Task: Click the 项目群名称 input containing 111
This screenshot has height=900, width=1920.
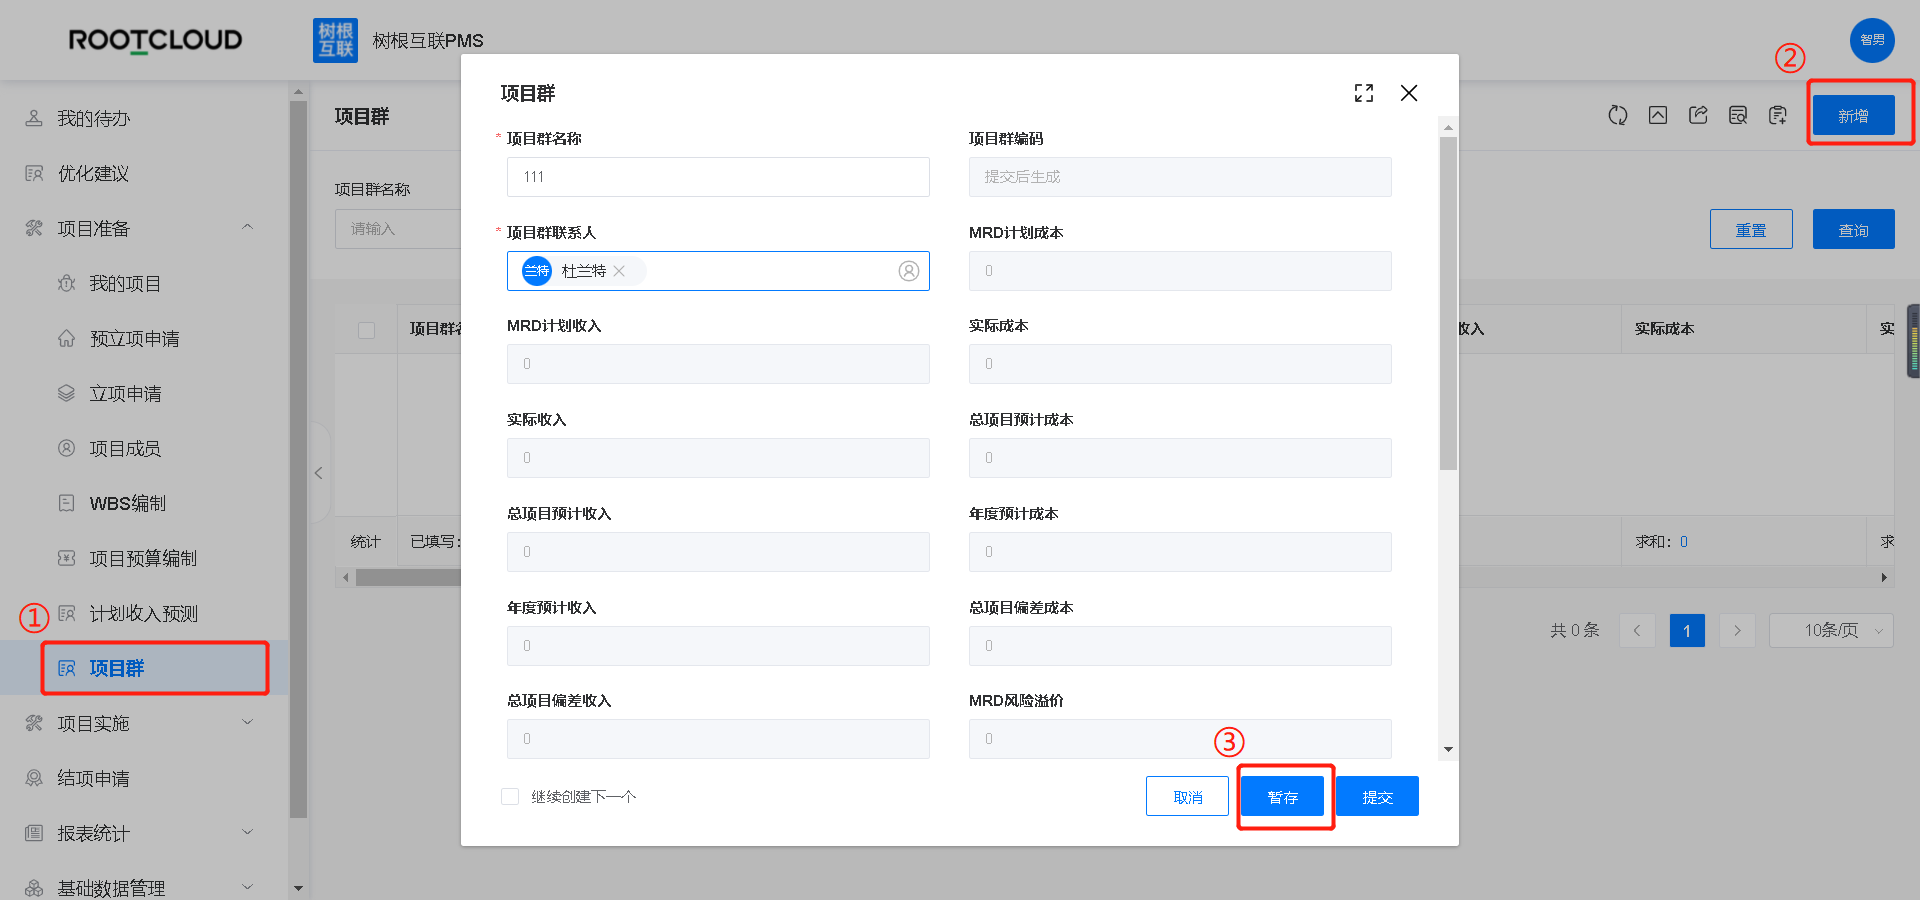Action: point(718,177)
